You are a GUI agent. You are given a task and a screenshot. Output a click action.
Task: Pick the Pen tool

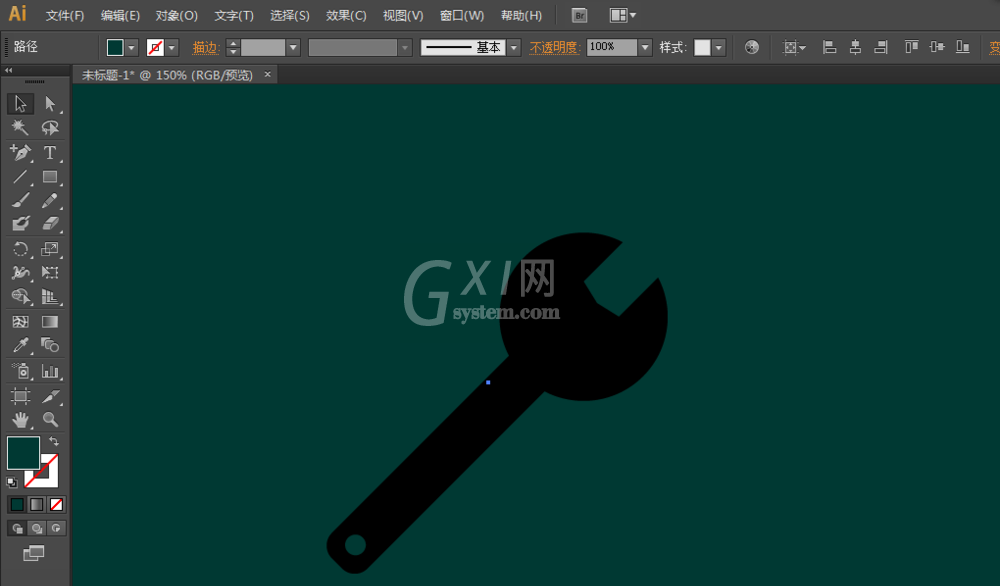[20, 152]
